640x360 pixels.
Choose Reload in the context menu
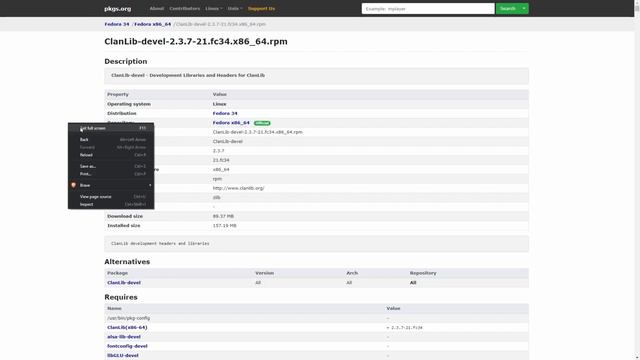(x=111, y=155)
